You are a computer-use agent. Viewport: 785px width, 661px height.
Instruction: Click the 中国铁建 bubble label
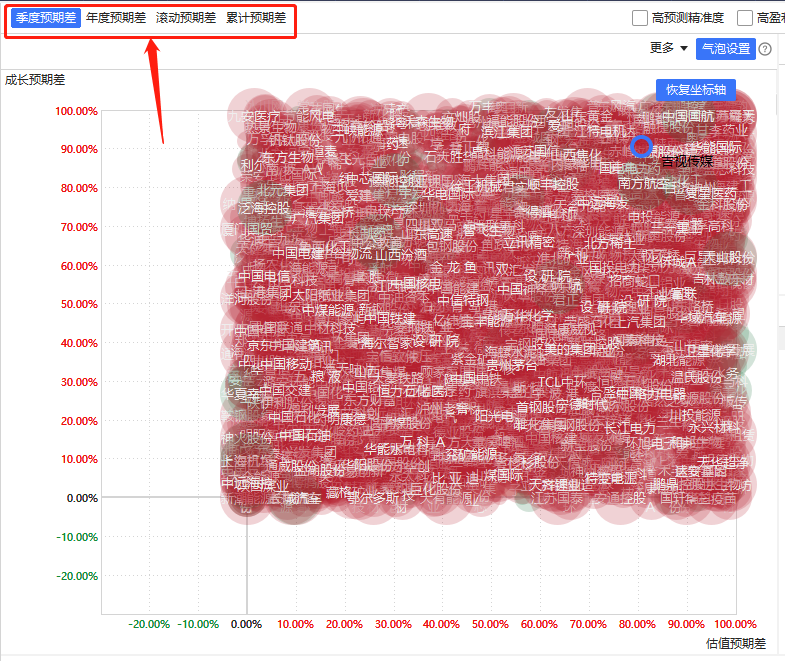click(x=390, y=318)
